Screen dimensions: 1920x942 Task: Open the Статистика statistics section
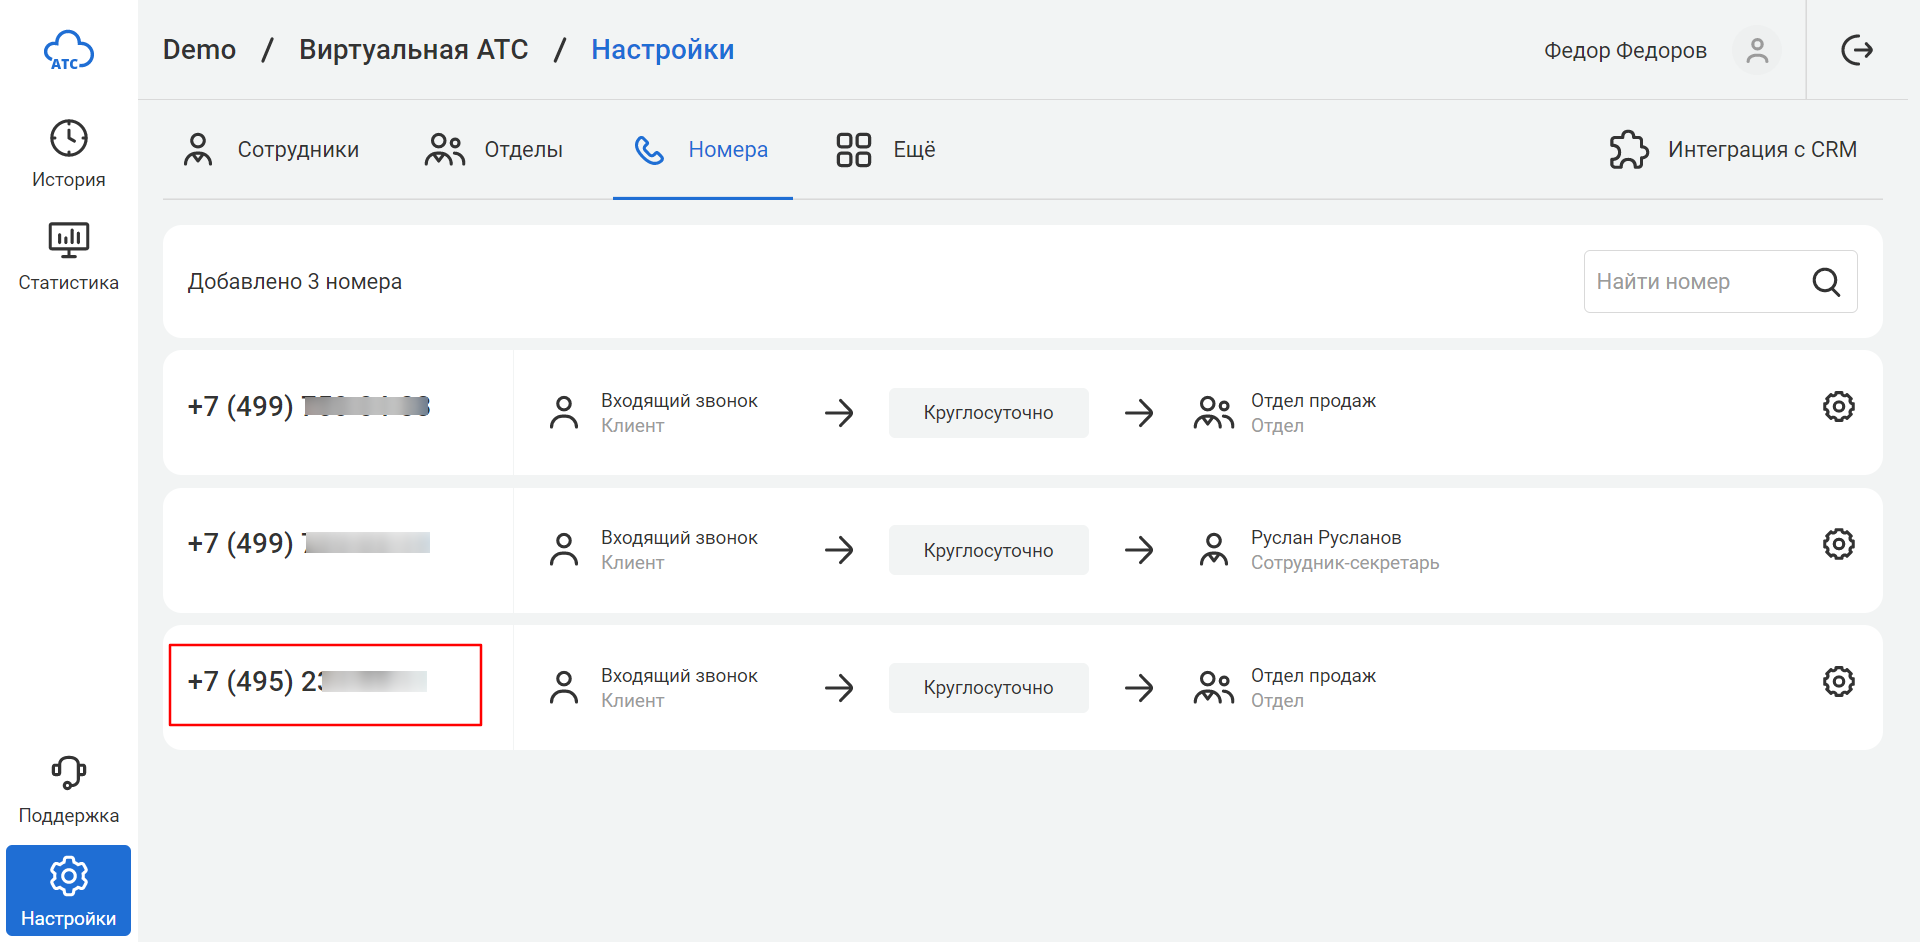[x=68, y=256]
